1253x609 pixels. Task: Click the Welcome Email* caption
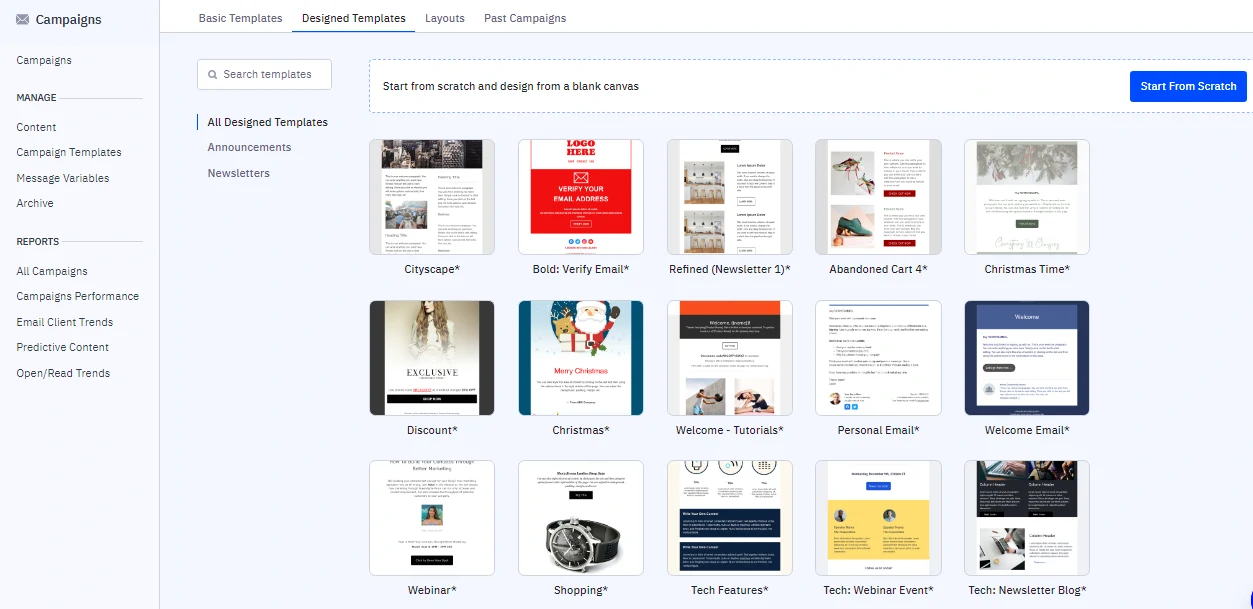coord(1027,430)
